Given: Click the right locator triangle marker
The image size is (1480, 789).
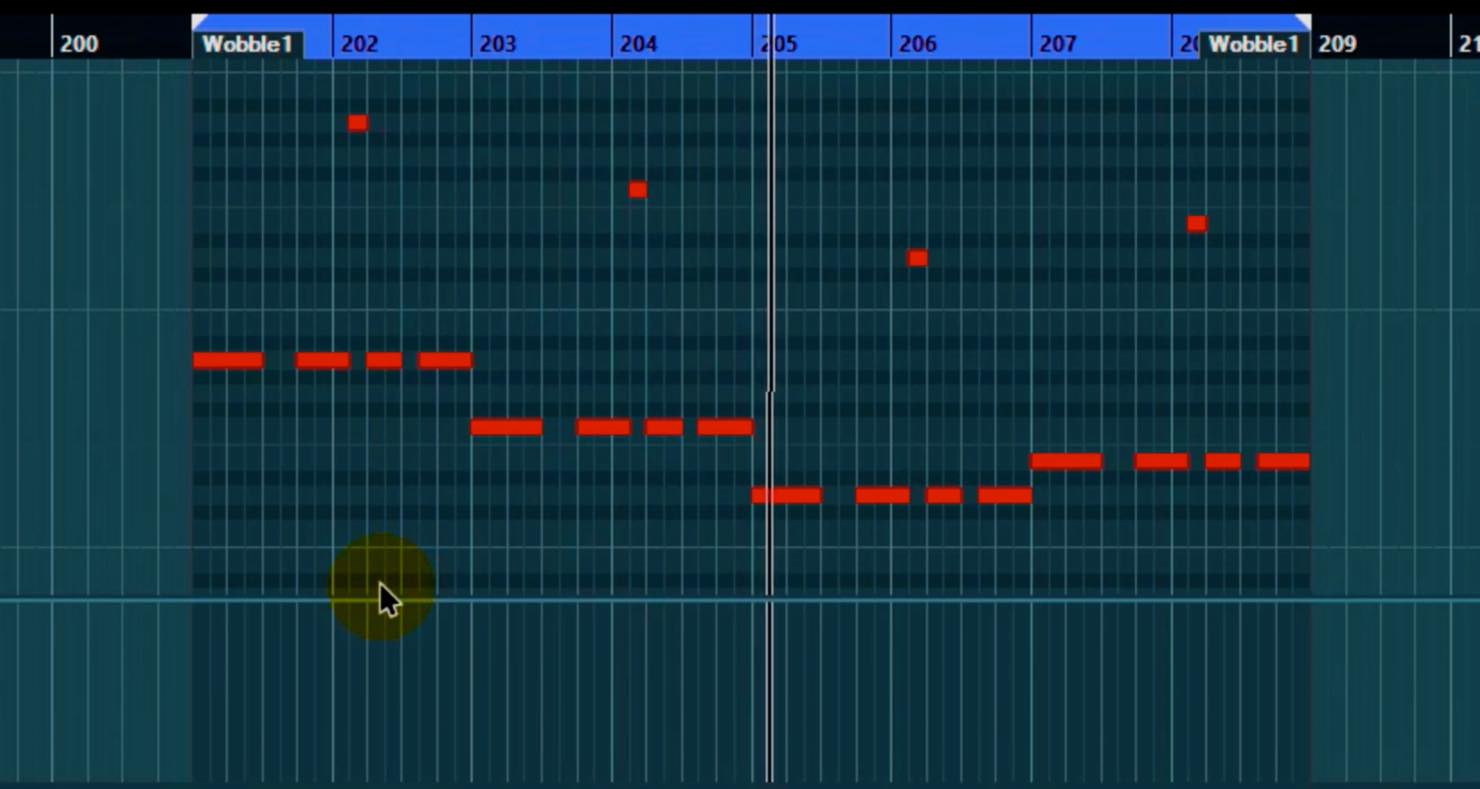Looking at the screenshot, I should pos(1303,21).
